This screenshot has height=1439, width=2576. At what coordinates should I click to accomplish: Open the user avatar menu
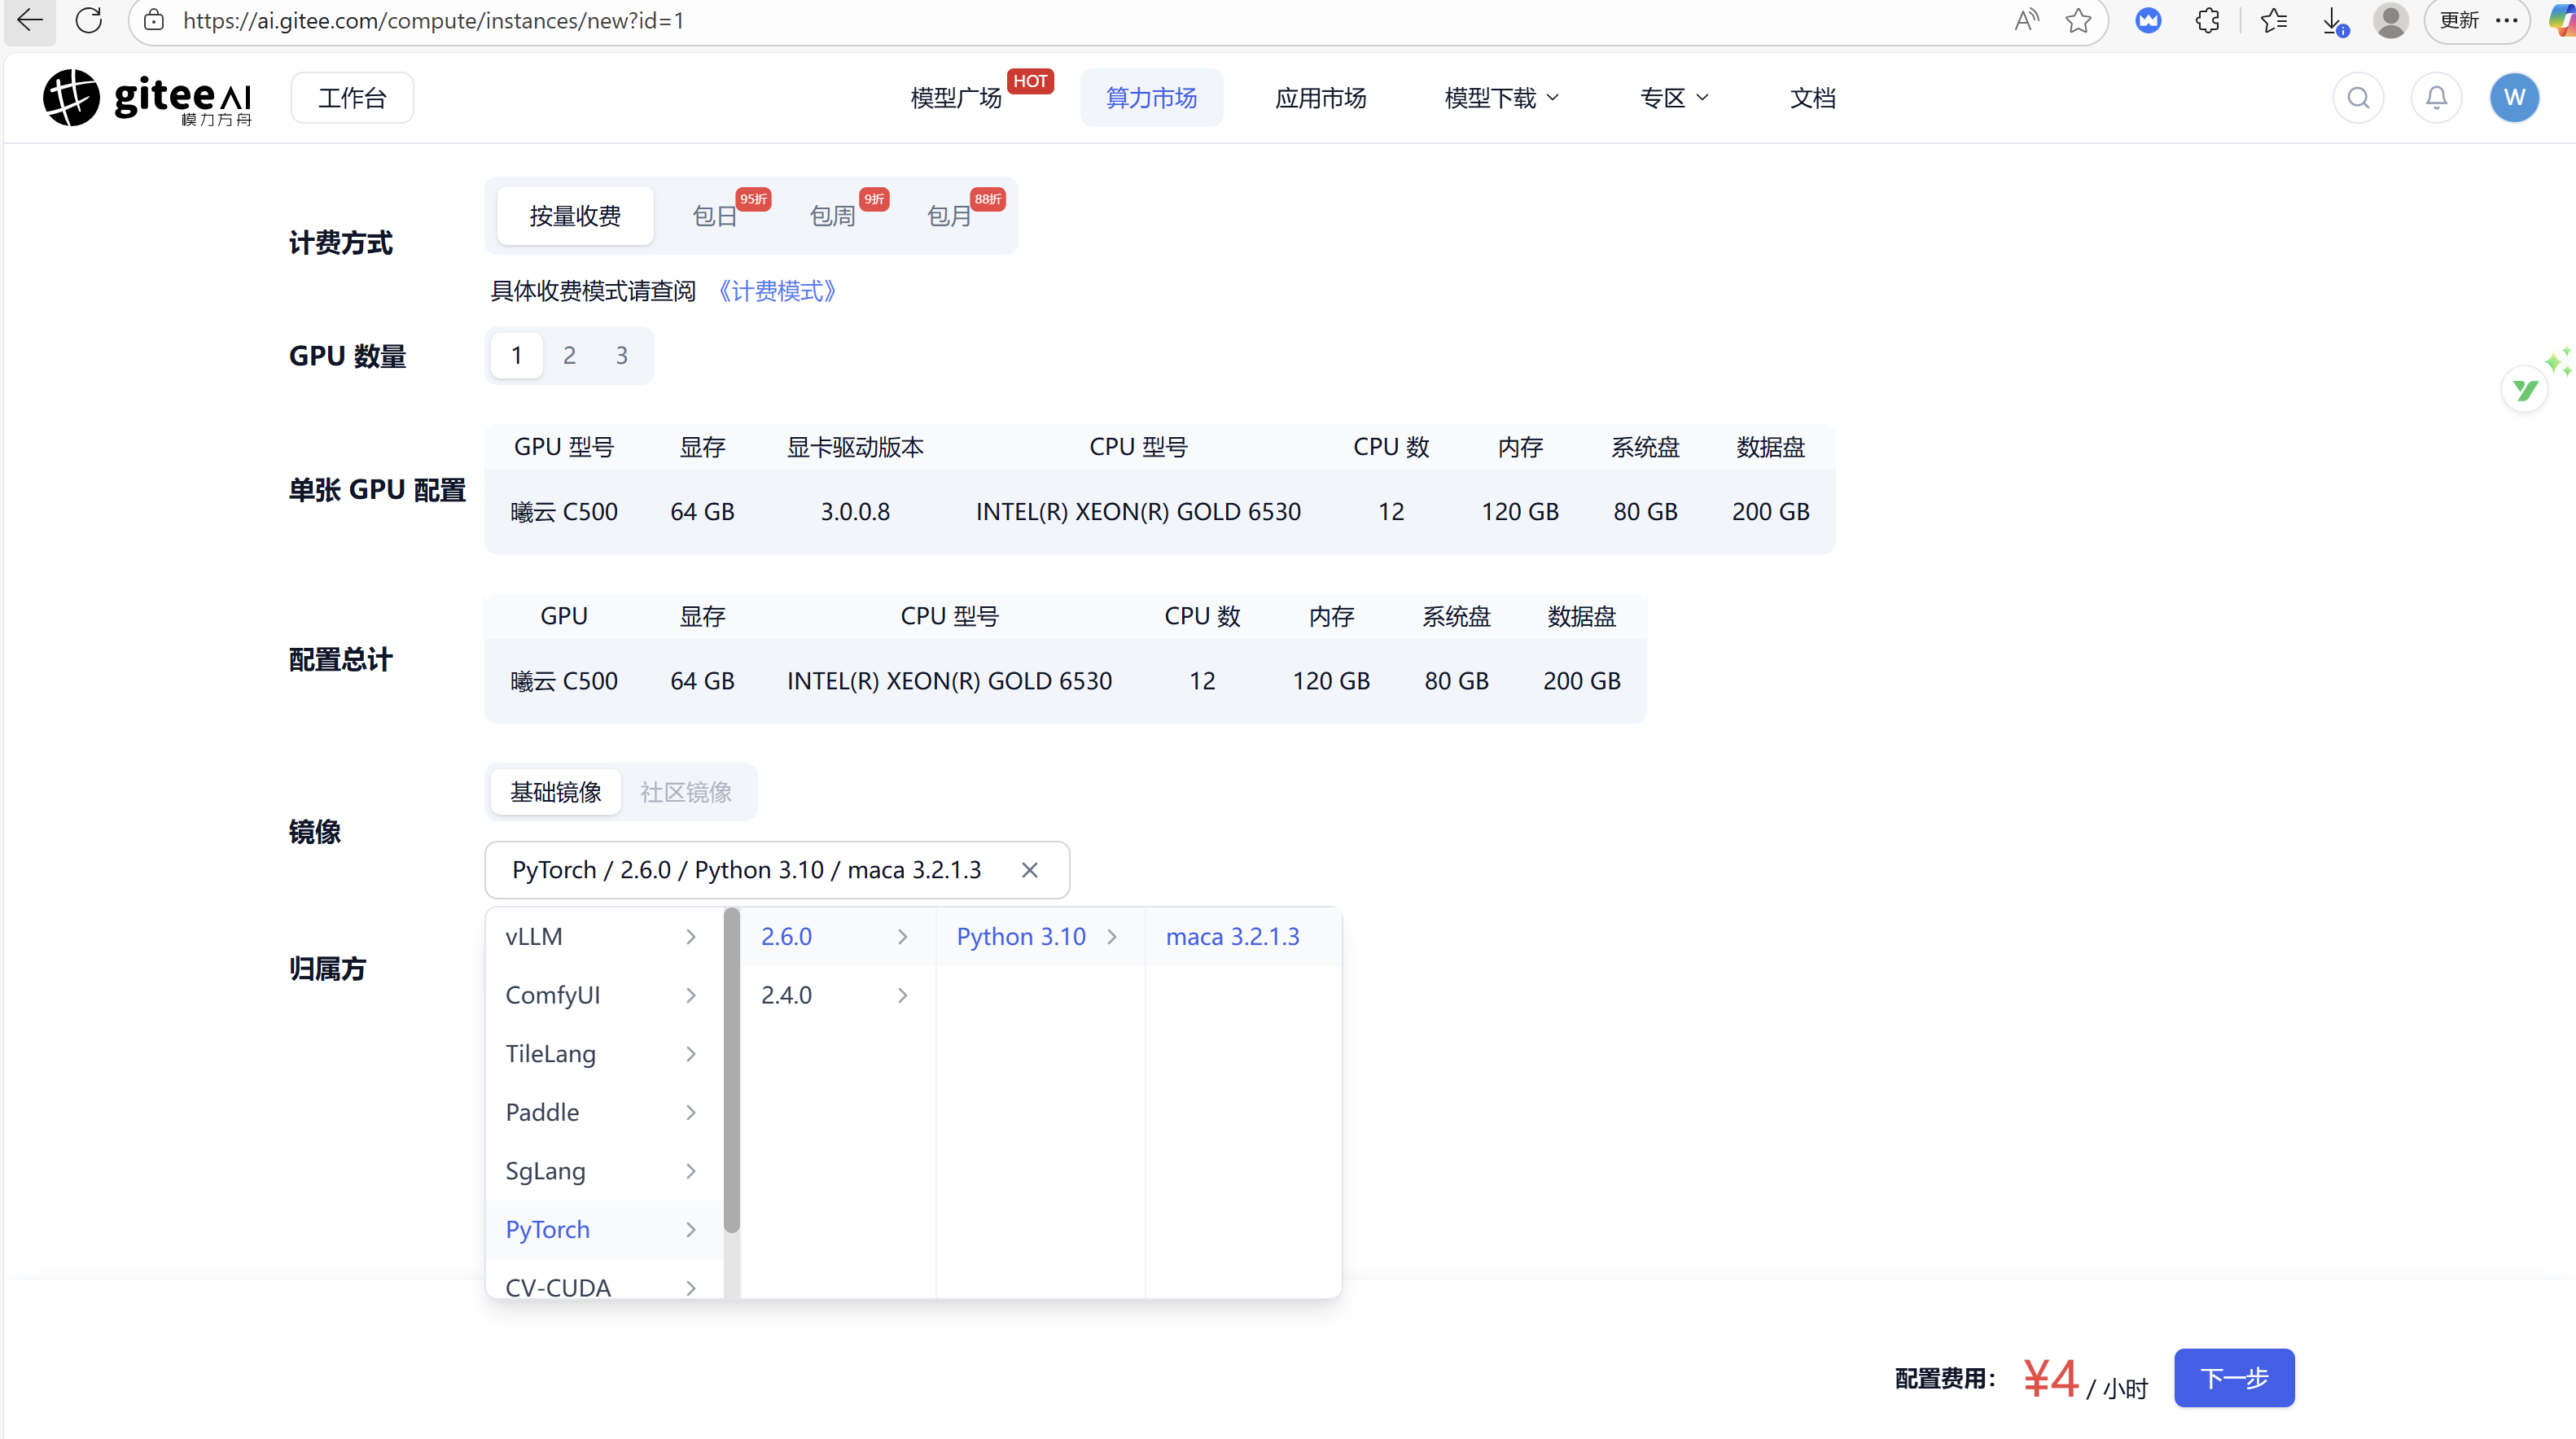[x=2515, y=97]
